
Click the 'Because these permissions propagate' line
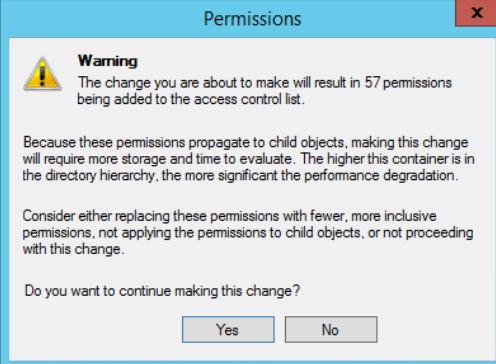click(246, 143)
